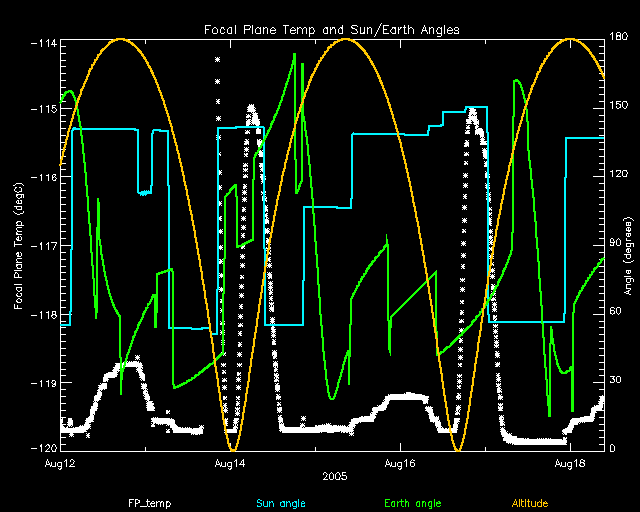640x512 pixels.
Task: Select the green 'Earth angle' legend label
Action: pyautogui.click(x=410, y=503)
